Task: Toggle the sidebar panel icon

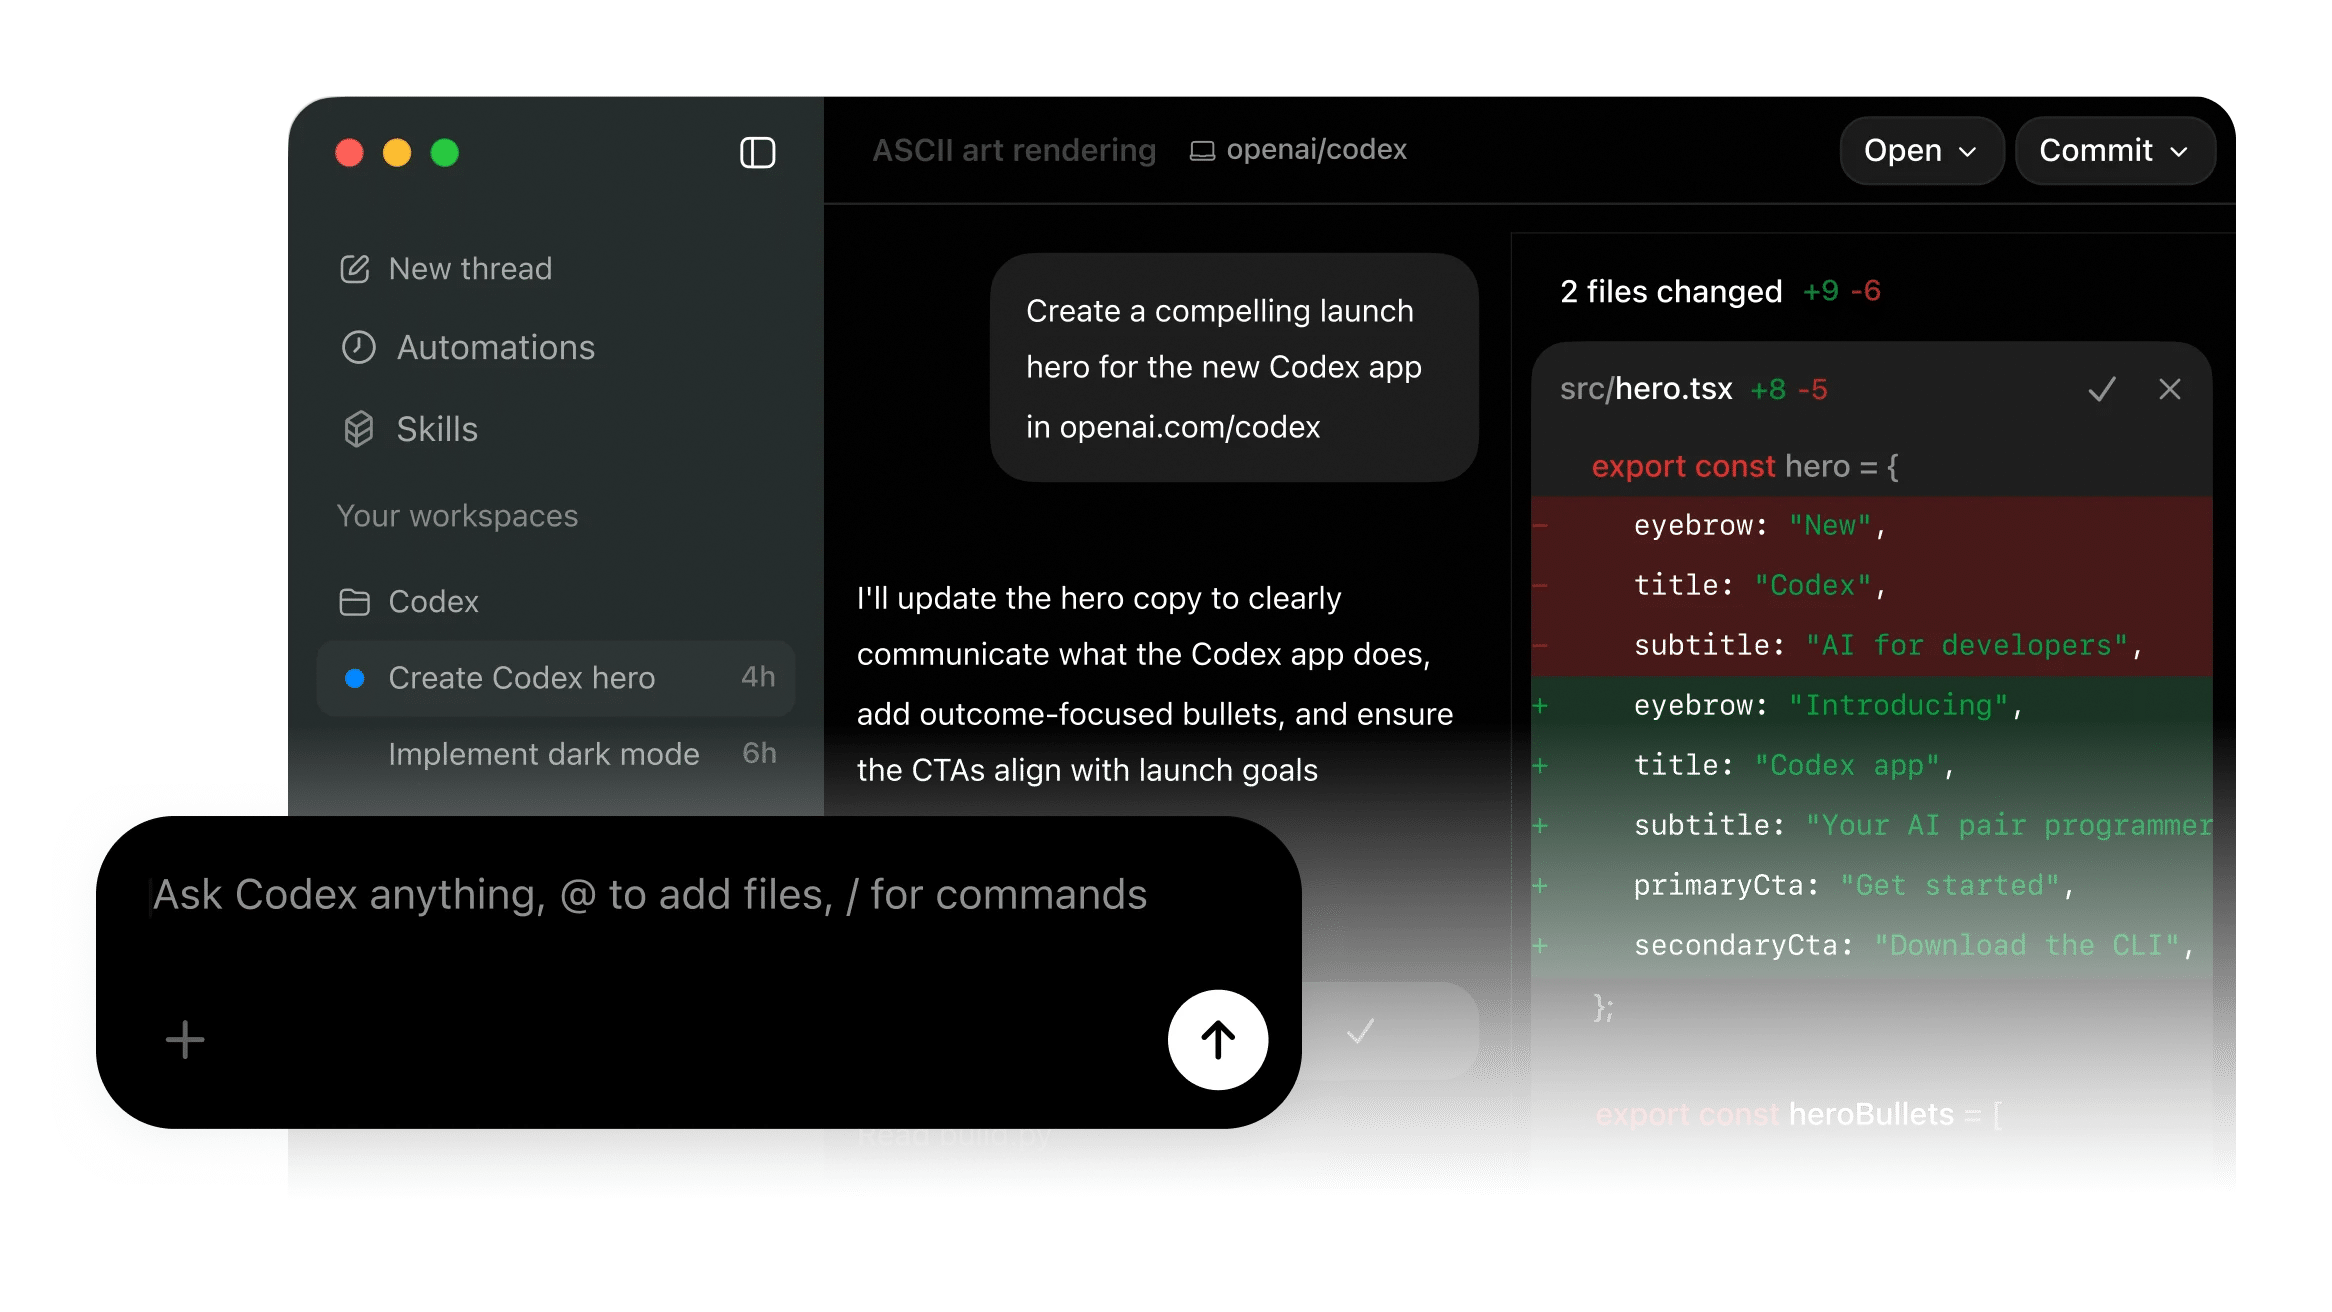Action: click(757, 152)
